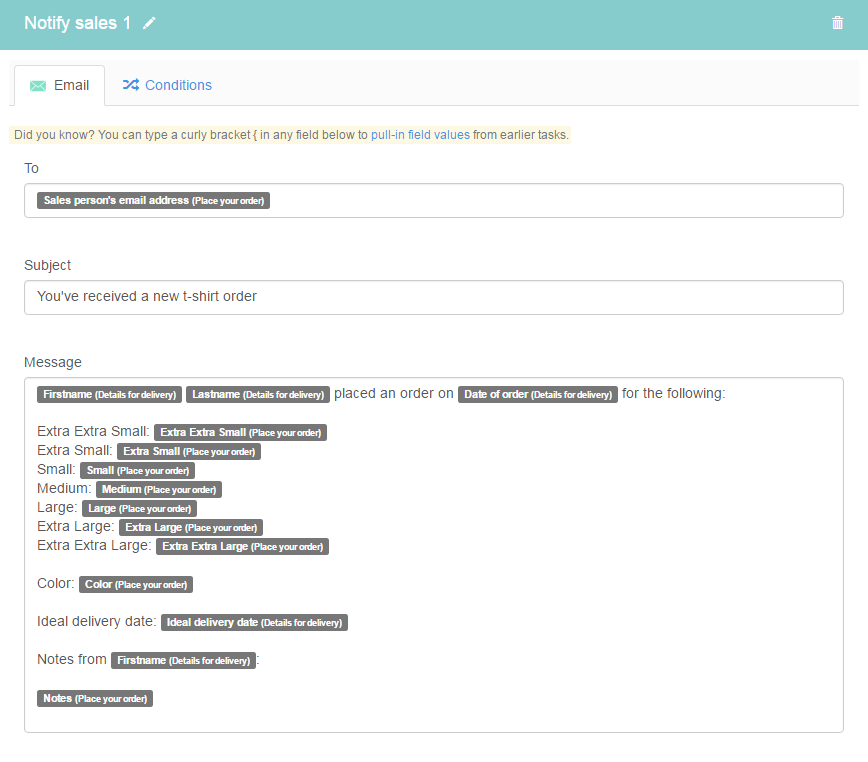
Task: Click the Extra Extra Large field tag
Action: (242, 546)
